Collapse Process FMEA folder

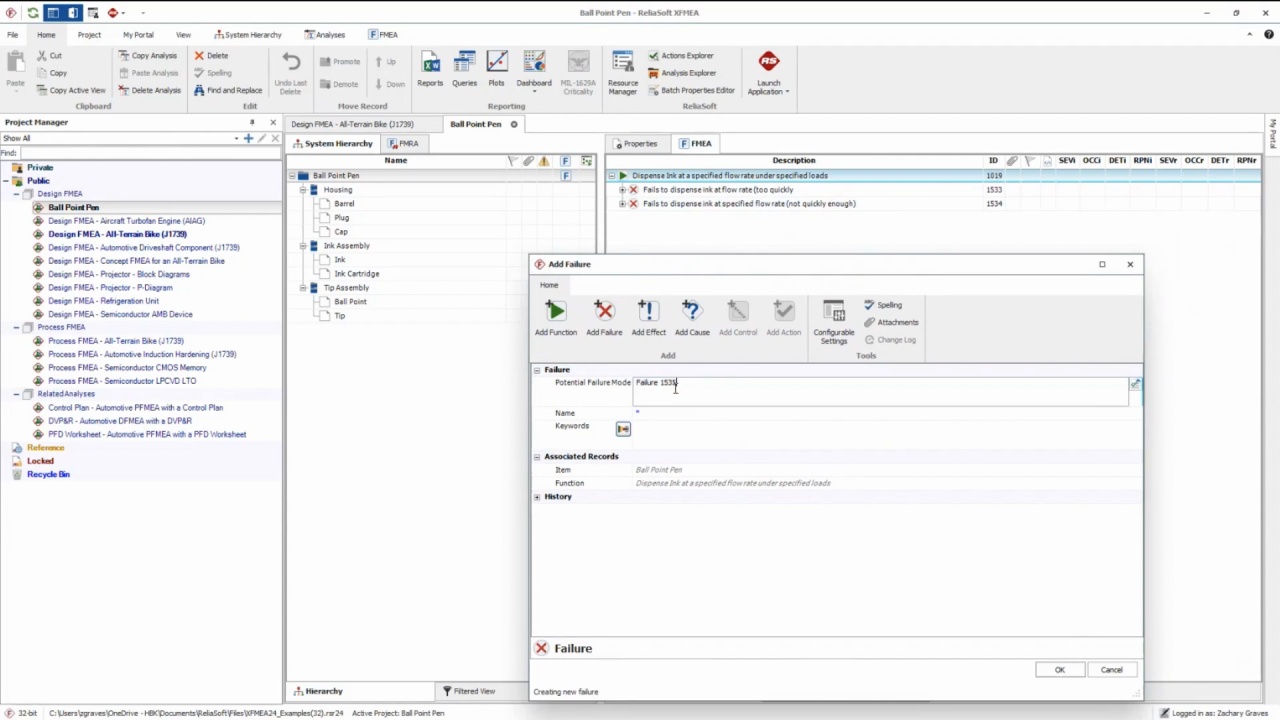click(x=17, y=327)
